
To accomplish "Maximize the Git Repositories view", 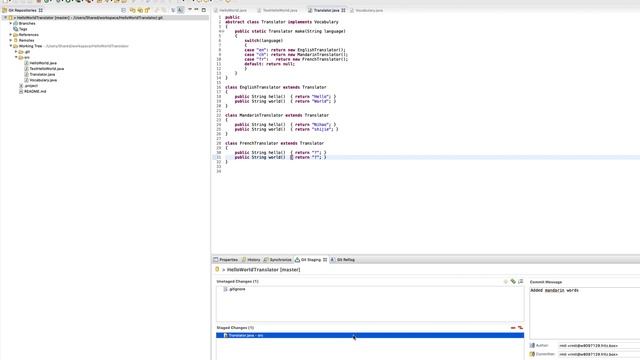I will click(204, 10).
